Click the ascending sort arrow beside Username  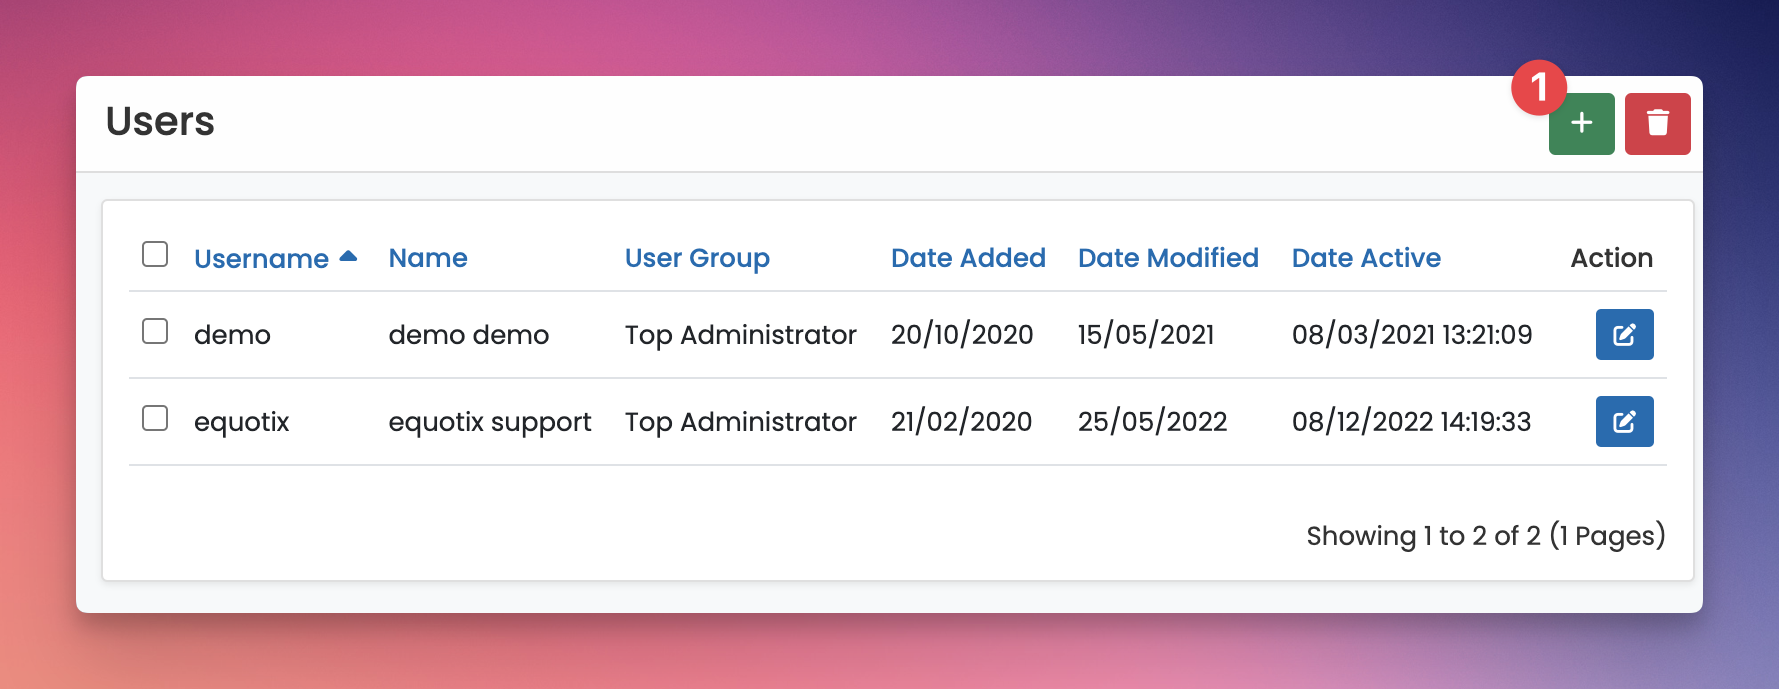point(348,256)
